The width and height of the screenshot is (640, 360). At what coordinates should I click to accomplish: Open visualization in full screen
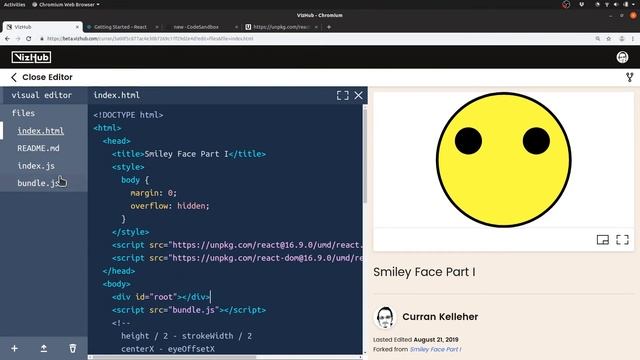622,240
